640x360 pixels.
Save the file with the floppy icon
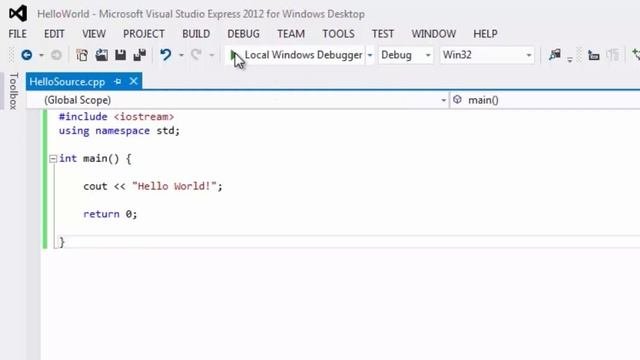pyautogui.click(x=120, y=55)
